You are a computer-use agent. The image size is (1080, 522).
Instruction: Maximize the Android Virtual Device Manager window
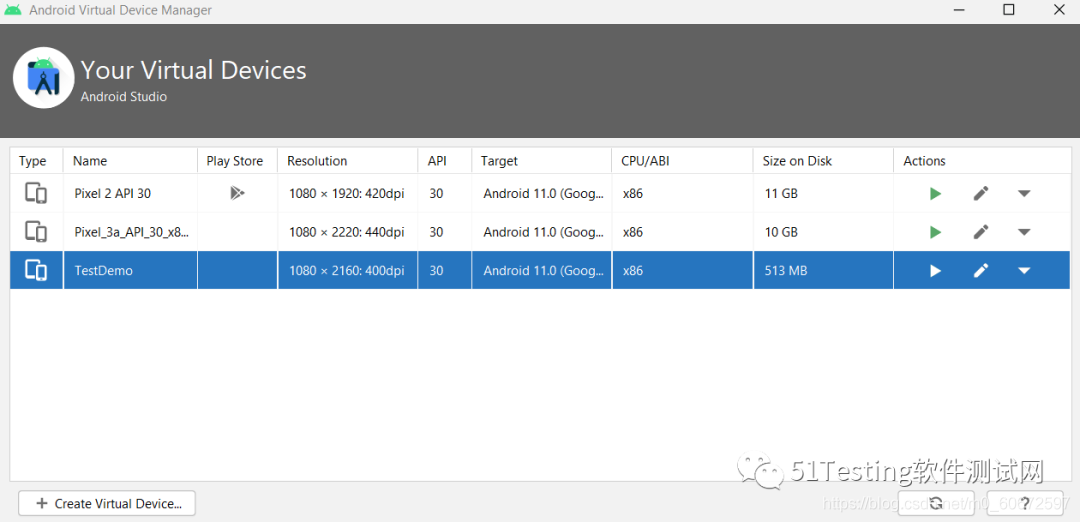coord(1008,10)
